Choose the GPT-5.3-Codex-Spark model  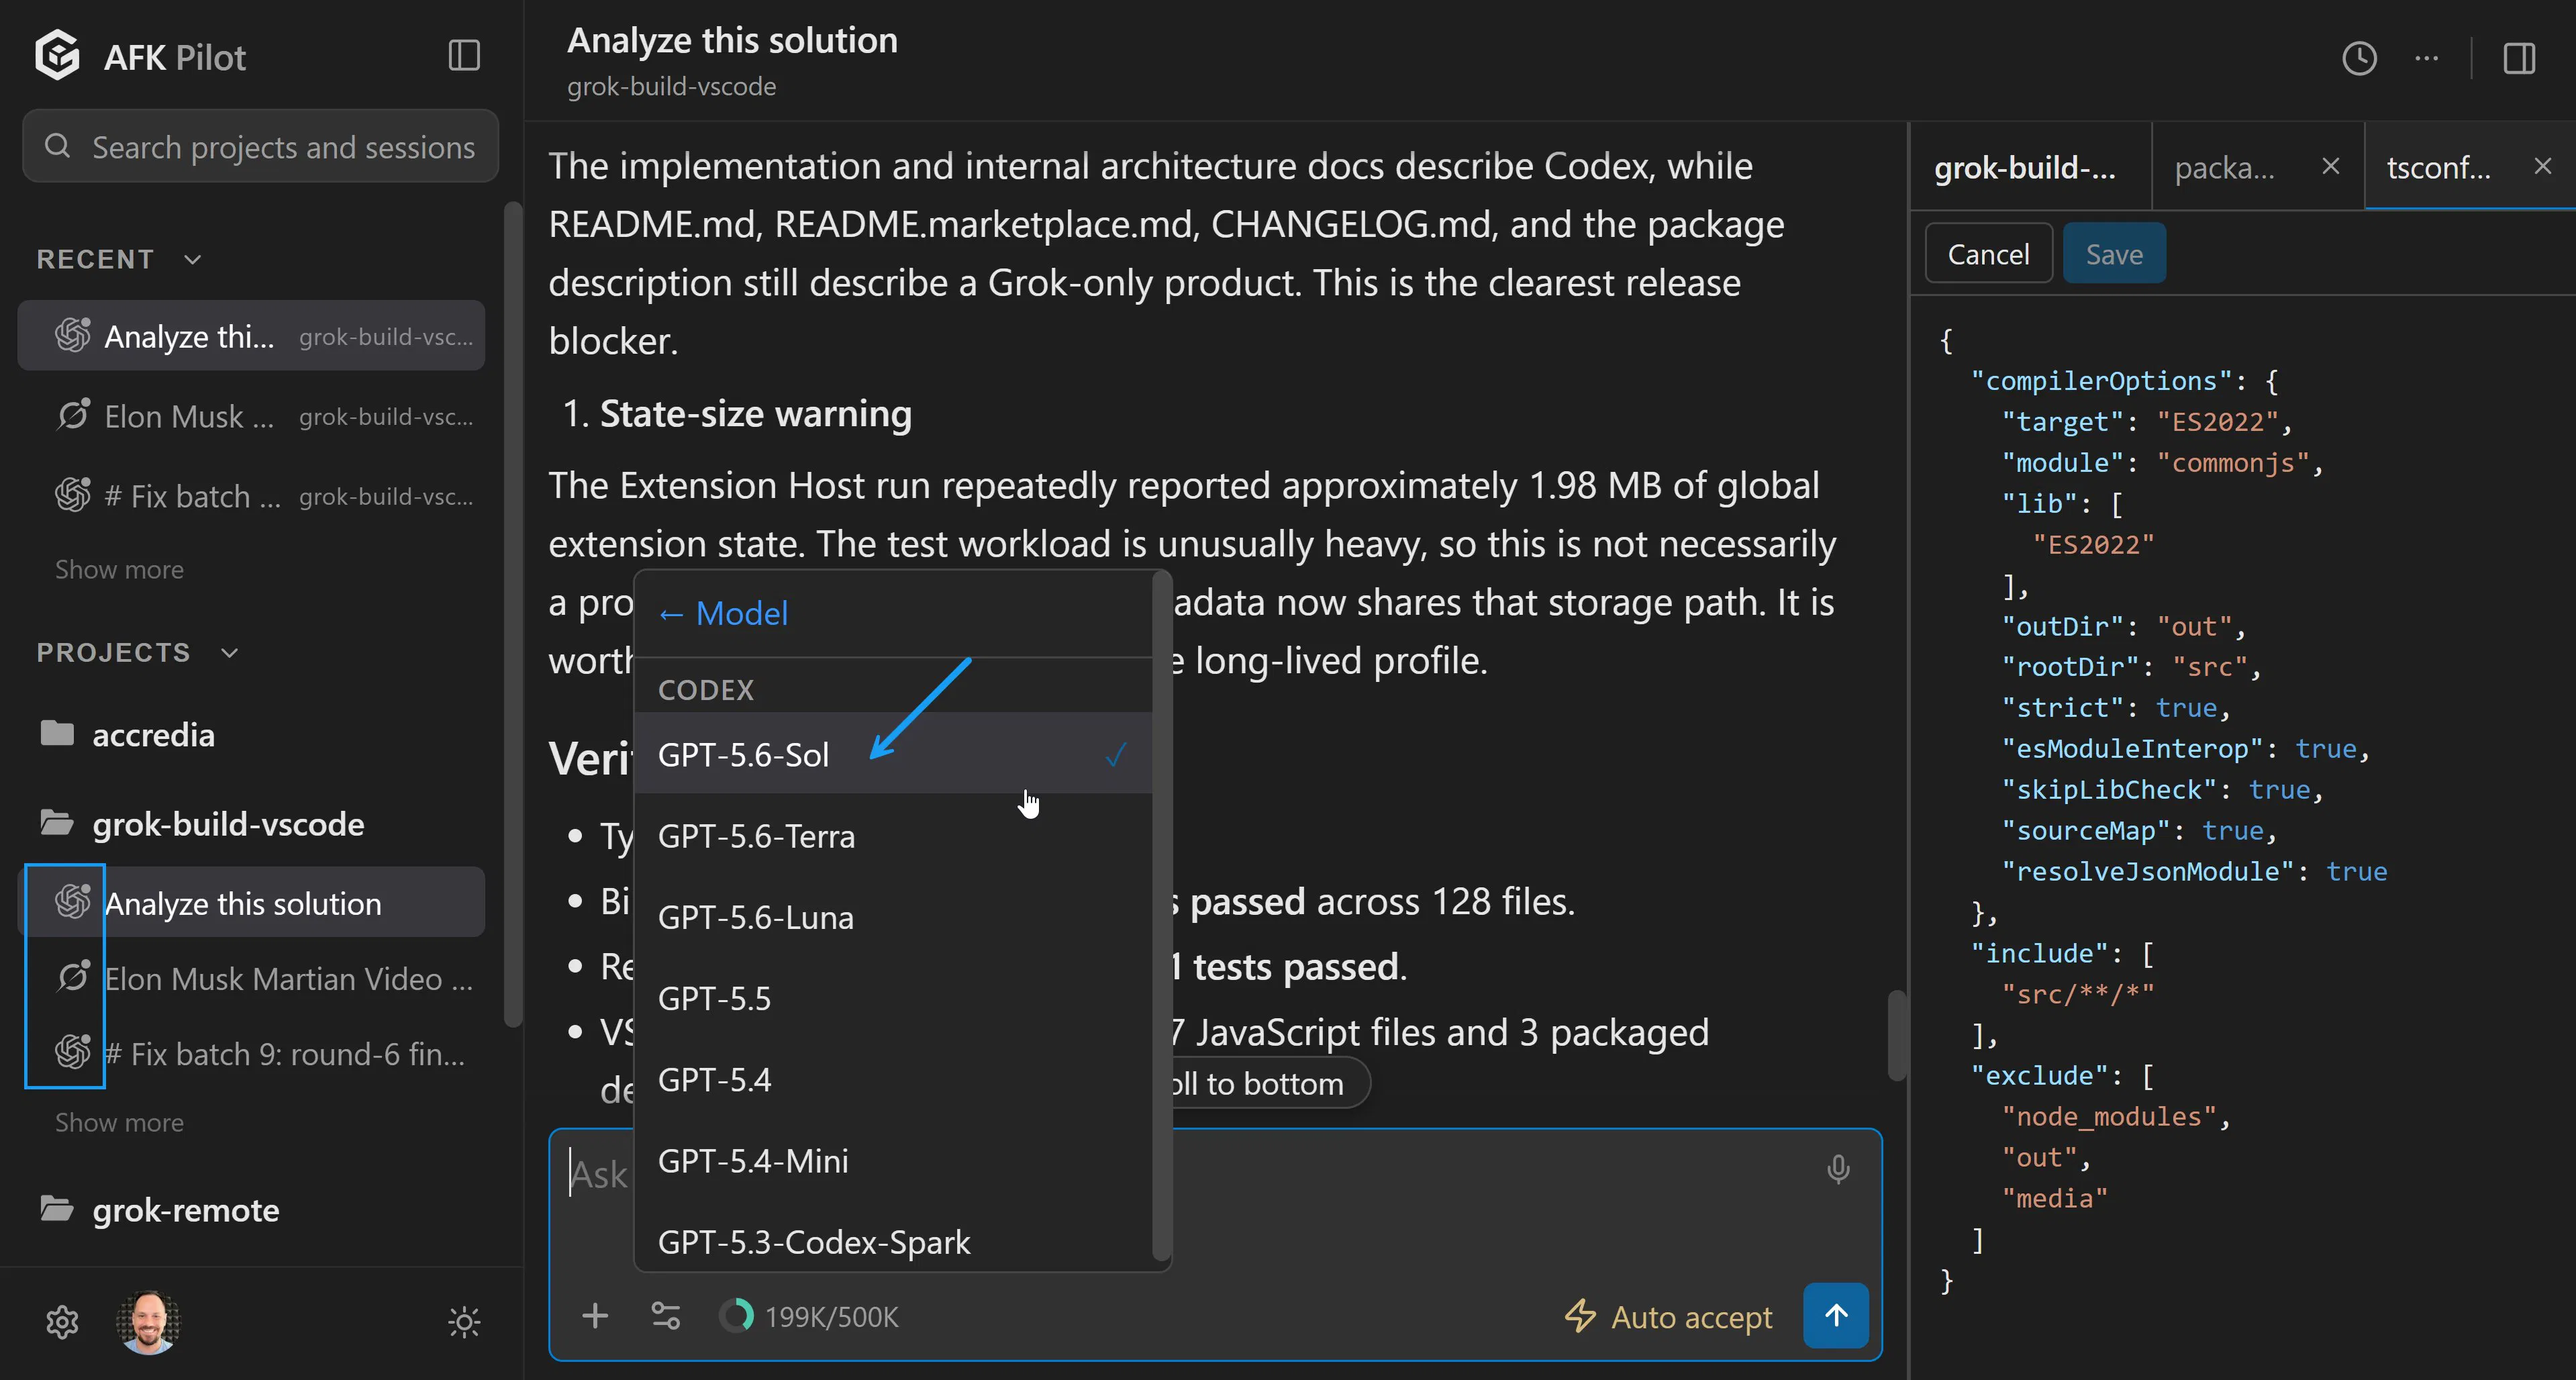tap(893, 1241)
